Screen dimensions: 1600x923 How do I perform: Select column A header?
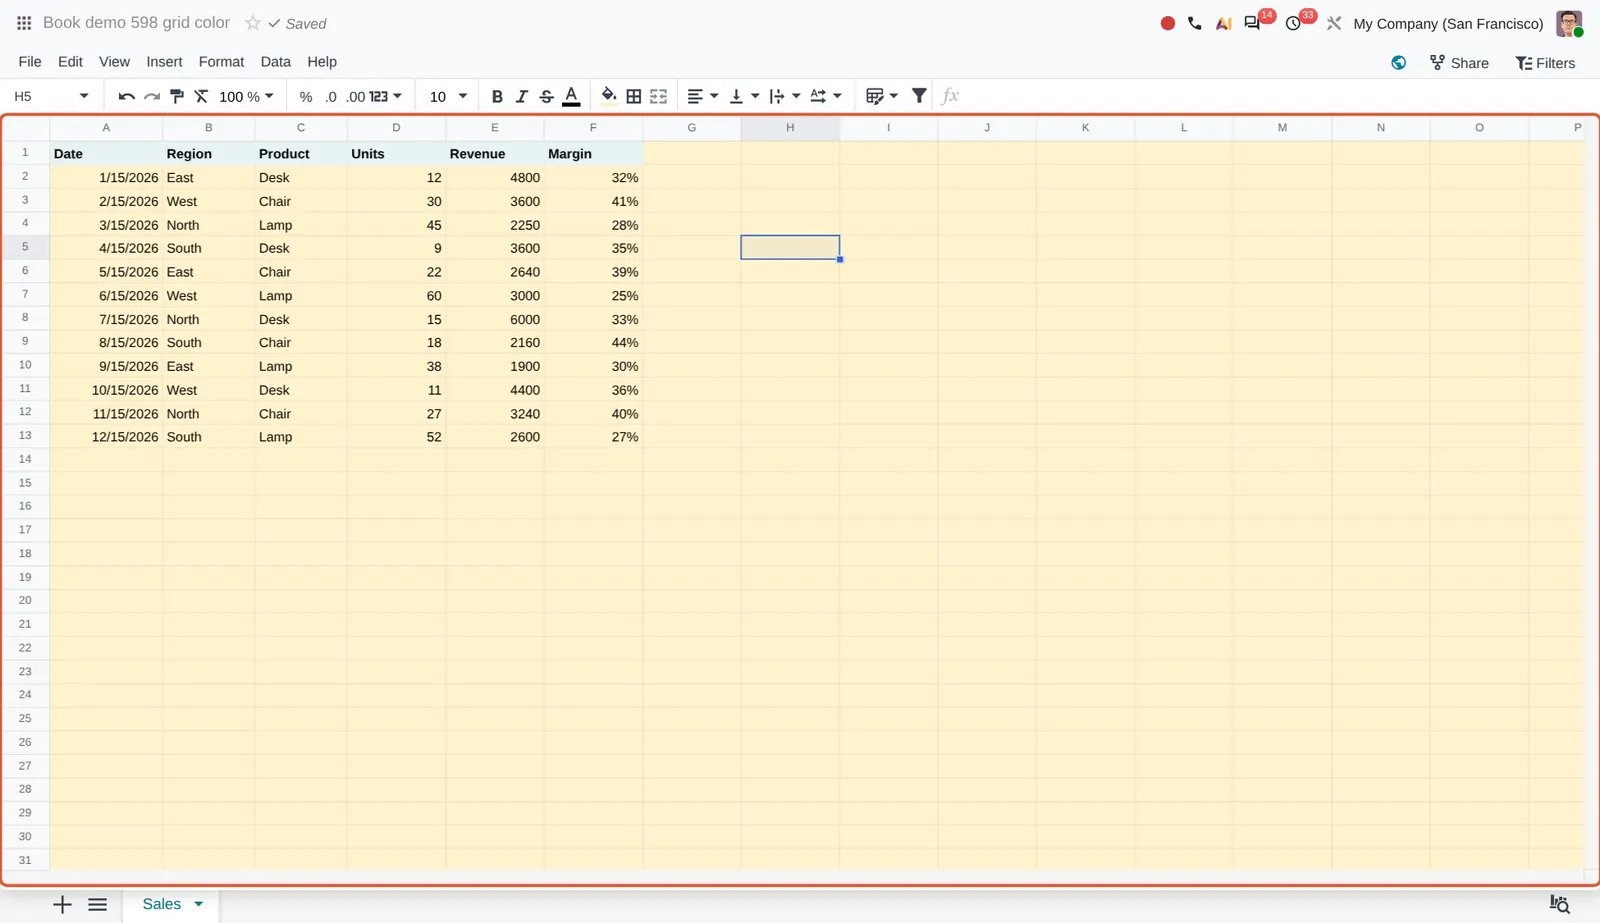(x=106, y=128)
